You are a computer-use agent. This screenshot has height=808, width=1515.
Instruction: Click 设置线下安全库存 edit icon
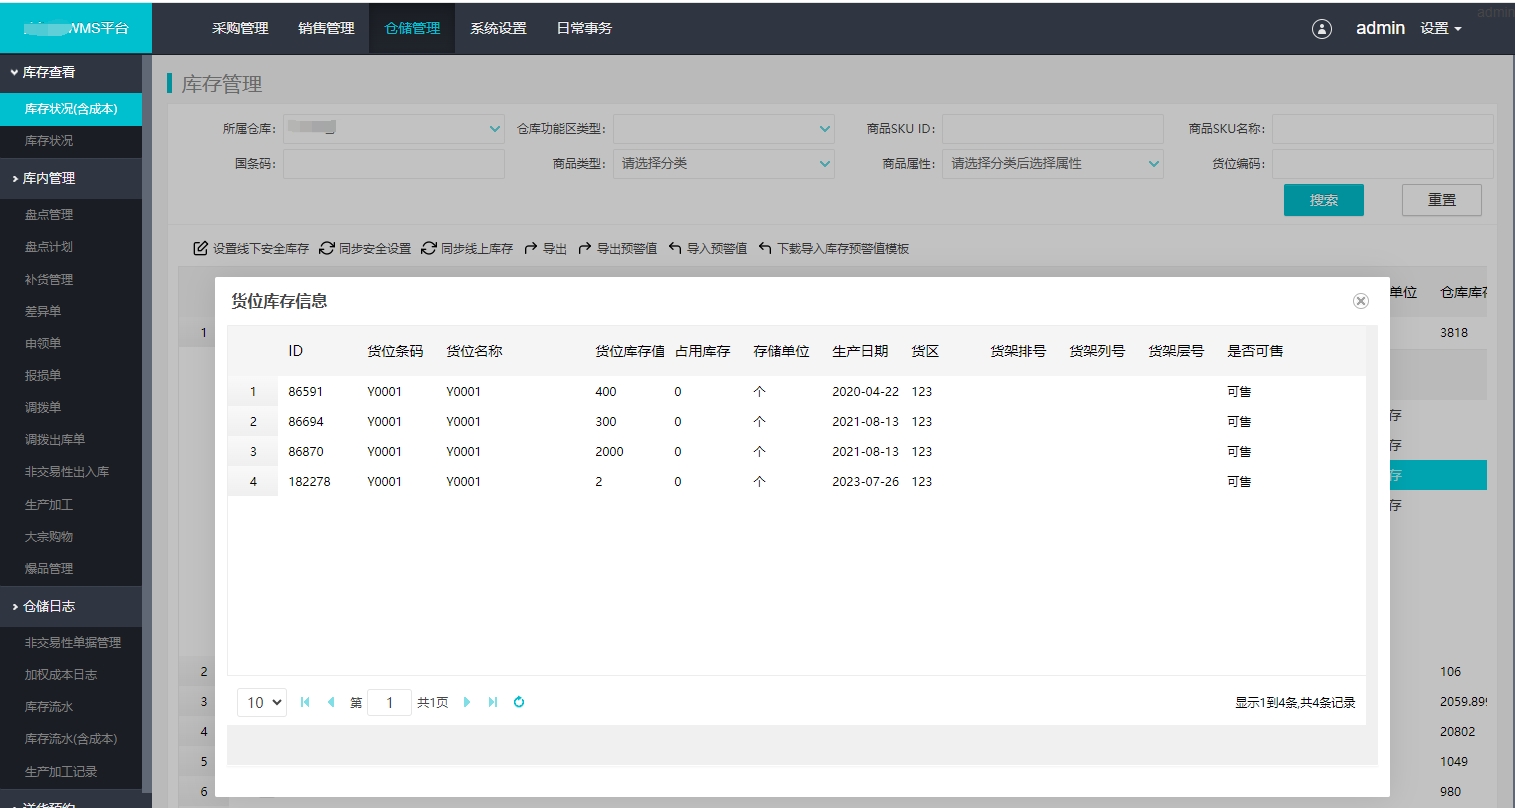pyautogui.click(x=200, y=248)
